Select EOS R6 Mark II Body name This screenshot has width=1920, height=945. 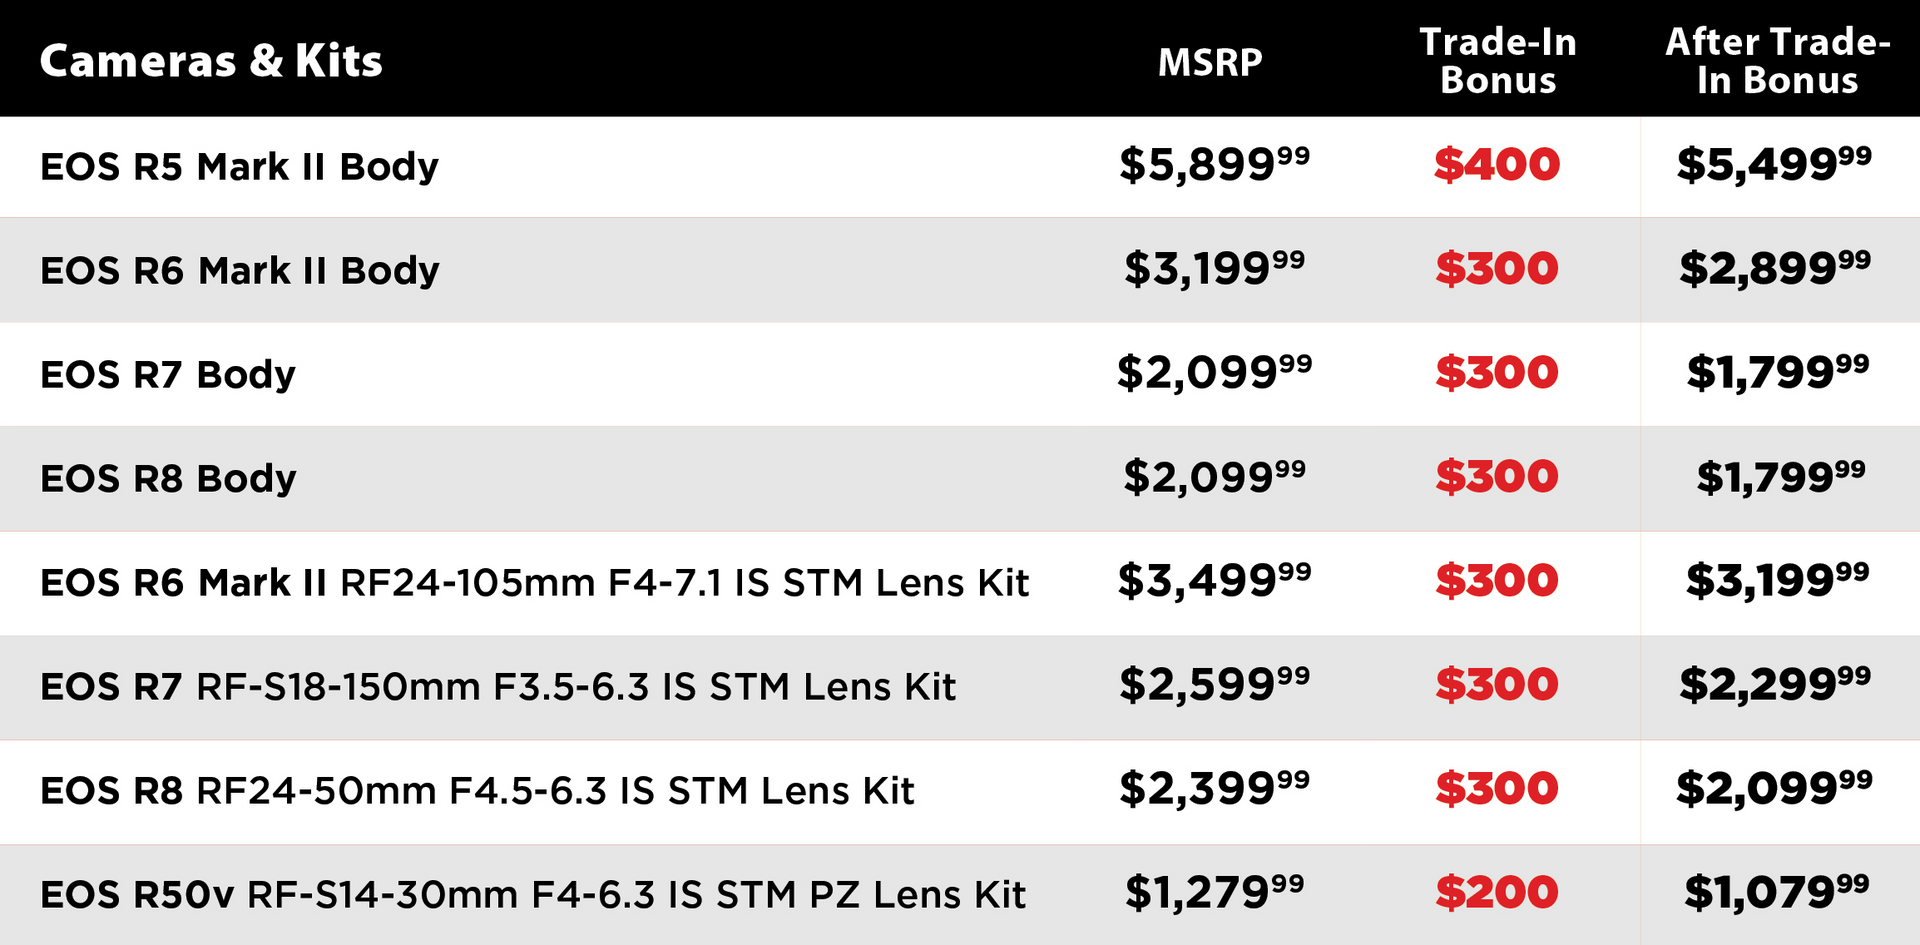(x=240, y=270)
